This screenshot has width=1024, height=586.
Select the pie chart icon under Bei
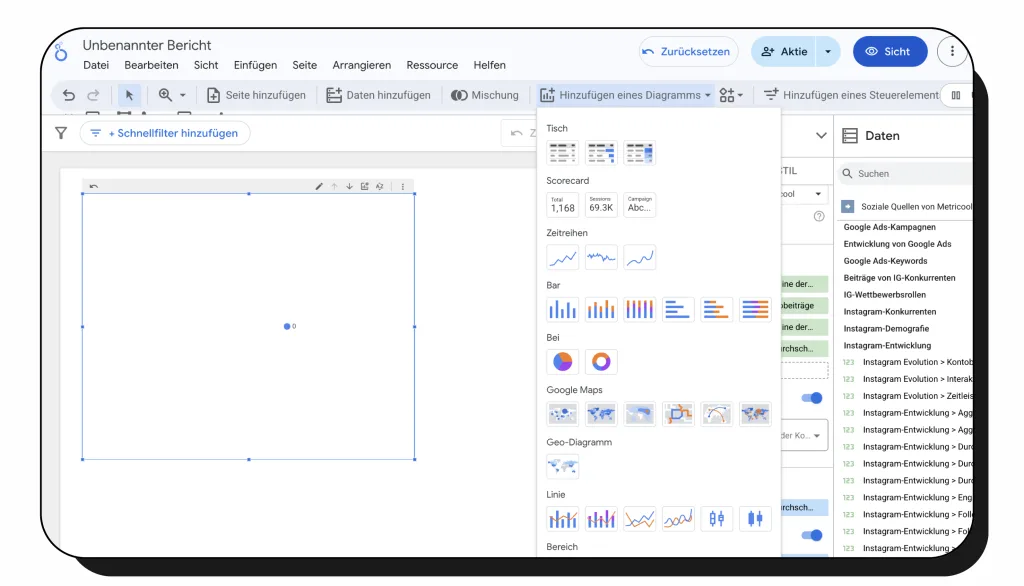(563, 361)
